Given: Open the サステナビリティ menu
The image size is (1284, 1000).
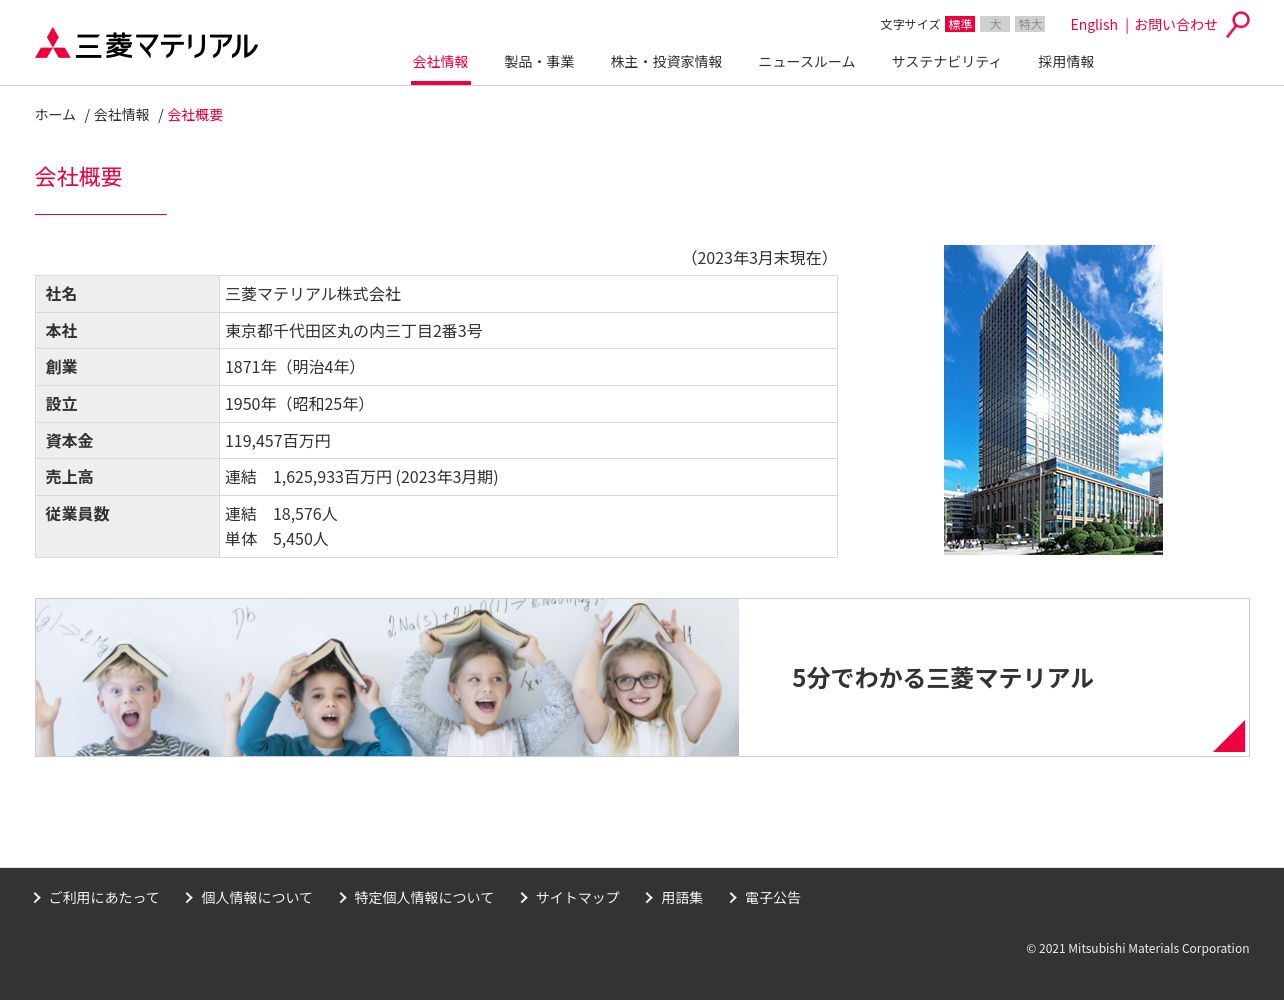Looking at the screenshot, I should click(x=947, y=62).
